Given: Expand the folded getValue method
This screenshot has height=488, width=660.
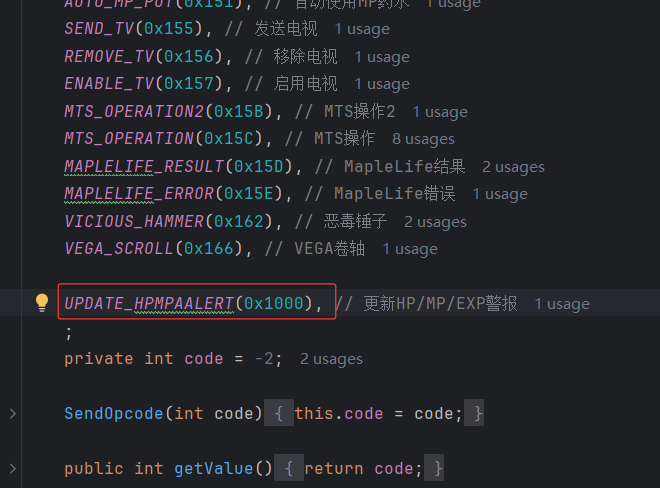Looking at the screenshot, I should pos(12,468).
